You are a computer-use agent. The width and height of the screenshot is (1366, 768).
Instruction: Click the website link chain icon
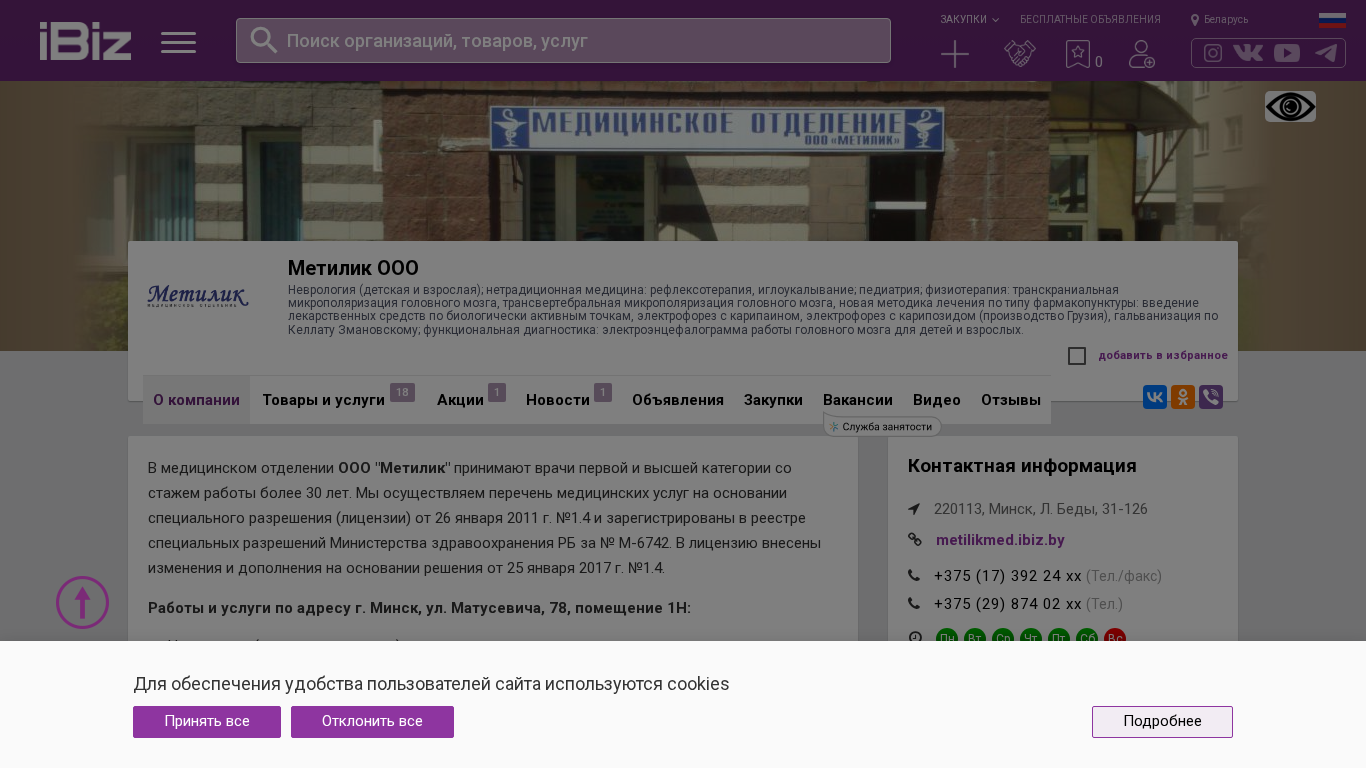tap(914, 540)
